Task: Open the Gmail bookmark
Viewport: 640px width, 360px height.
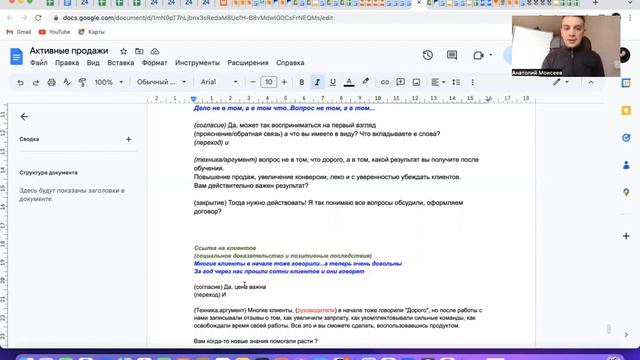Action: coord(19,32)
